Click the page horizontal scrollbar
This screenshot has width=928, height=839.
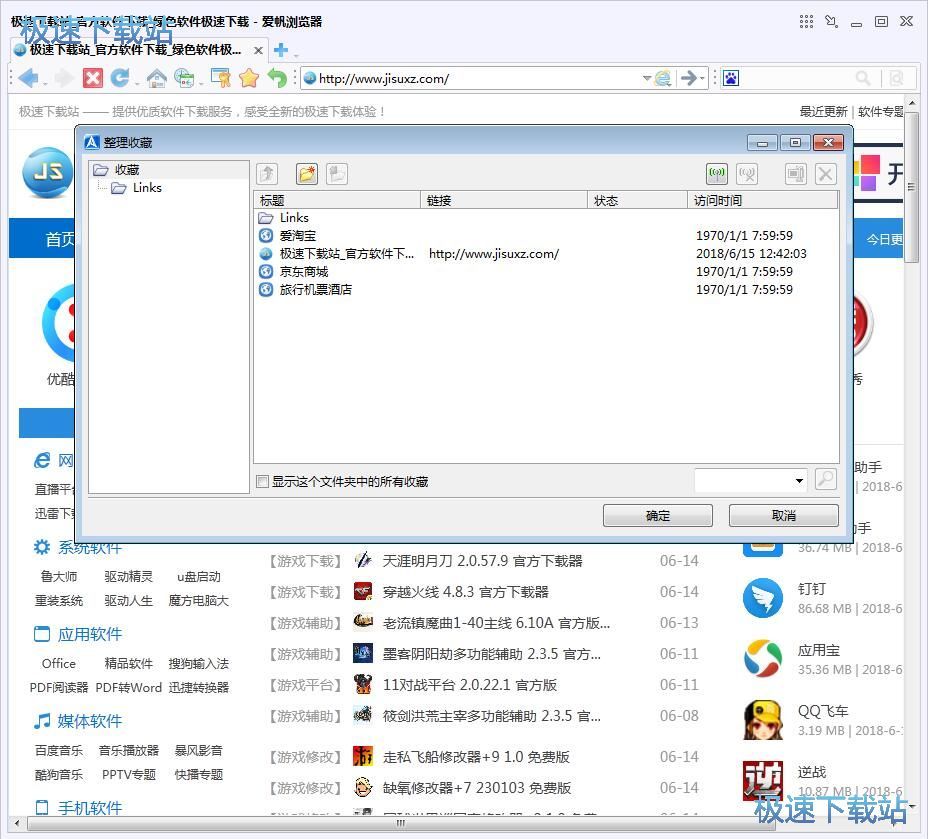pos(401,822)
